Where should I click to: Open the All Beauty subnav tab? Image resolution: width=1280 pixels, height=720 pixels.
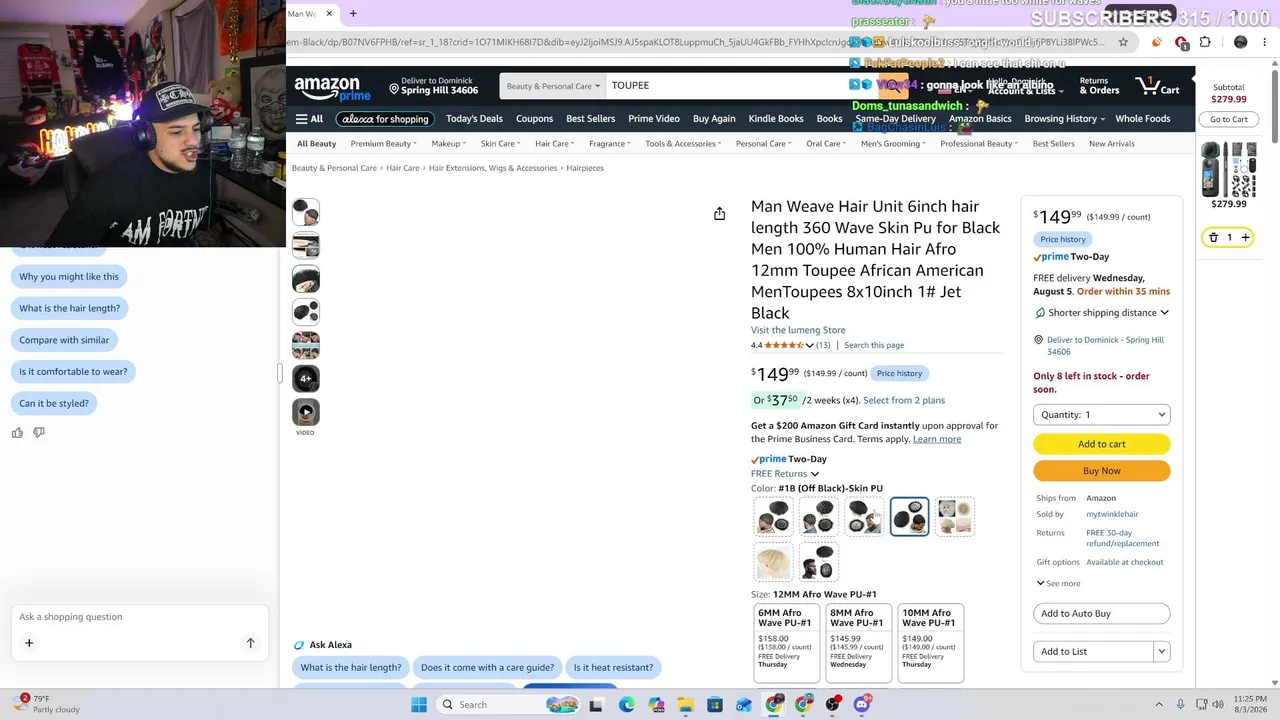click(x=316, y=144)
